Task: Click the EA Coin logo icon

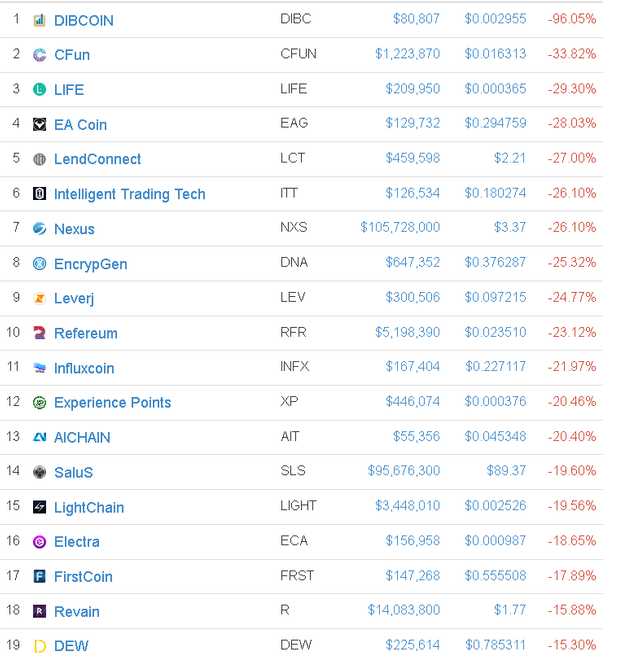Action: click(x=39, y=125)
